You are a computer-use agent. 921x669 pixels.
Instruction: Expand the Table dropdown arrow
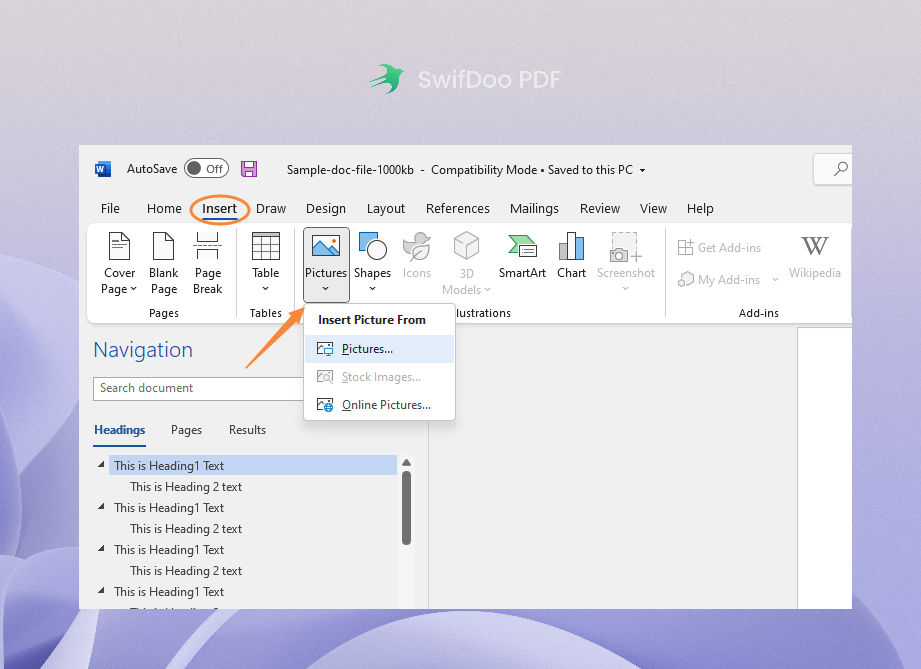tap(265, 288)
